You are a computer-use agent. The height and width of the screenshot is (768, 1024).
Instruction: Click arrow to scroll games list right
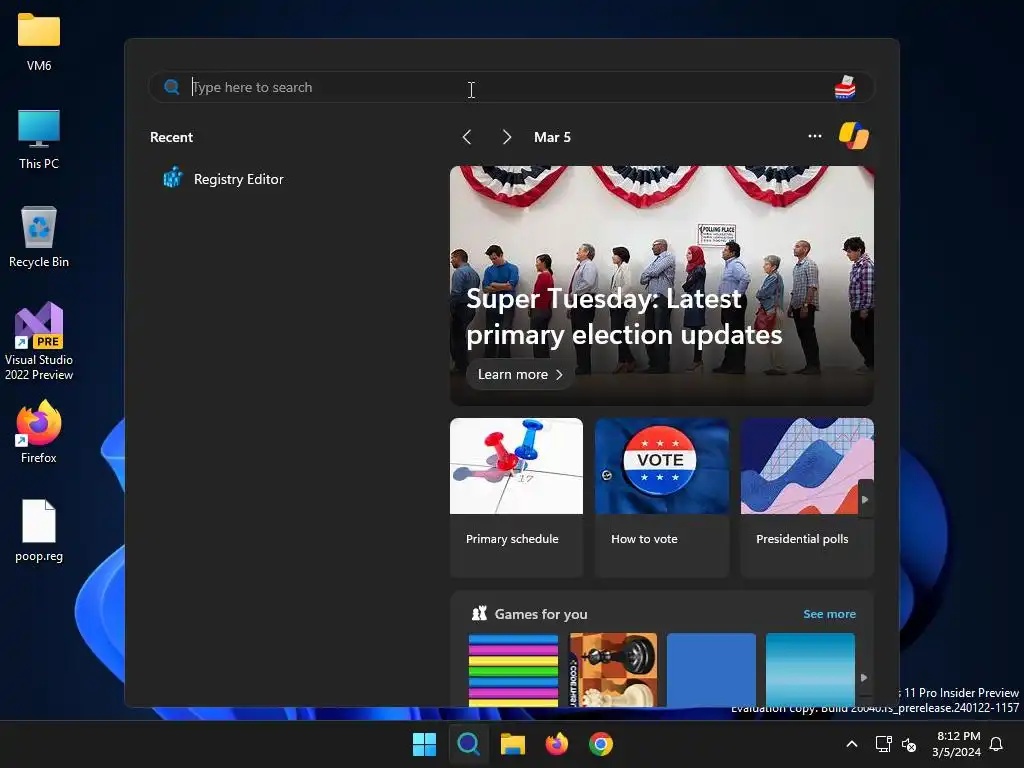coord(864,678)
